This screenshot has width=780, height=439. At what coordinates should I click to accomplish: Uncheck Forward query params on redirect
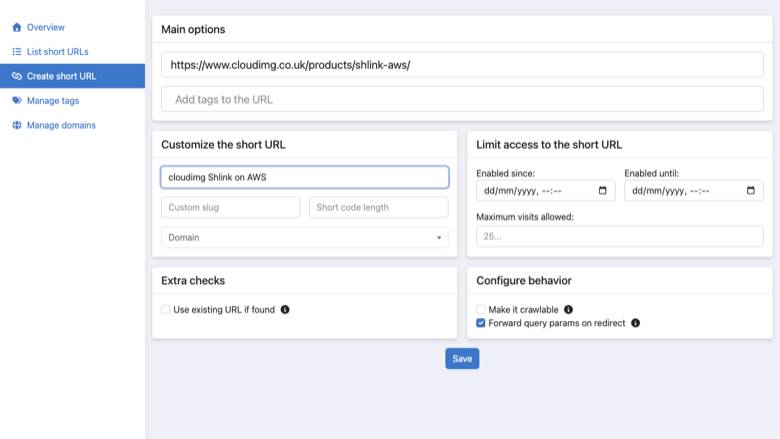(x=481, y=323)
